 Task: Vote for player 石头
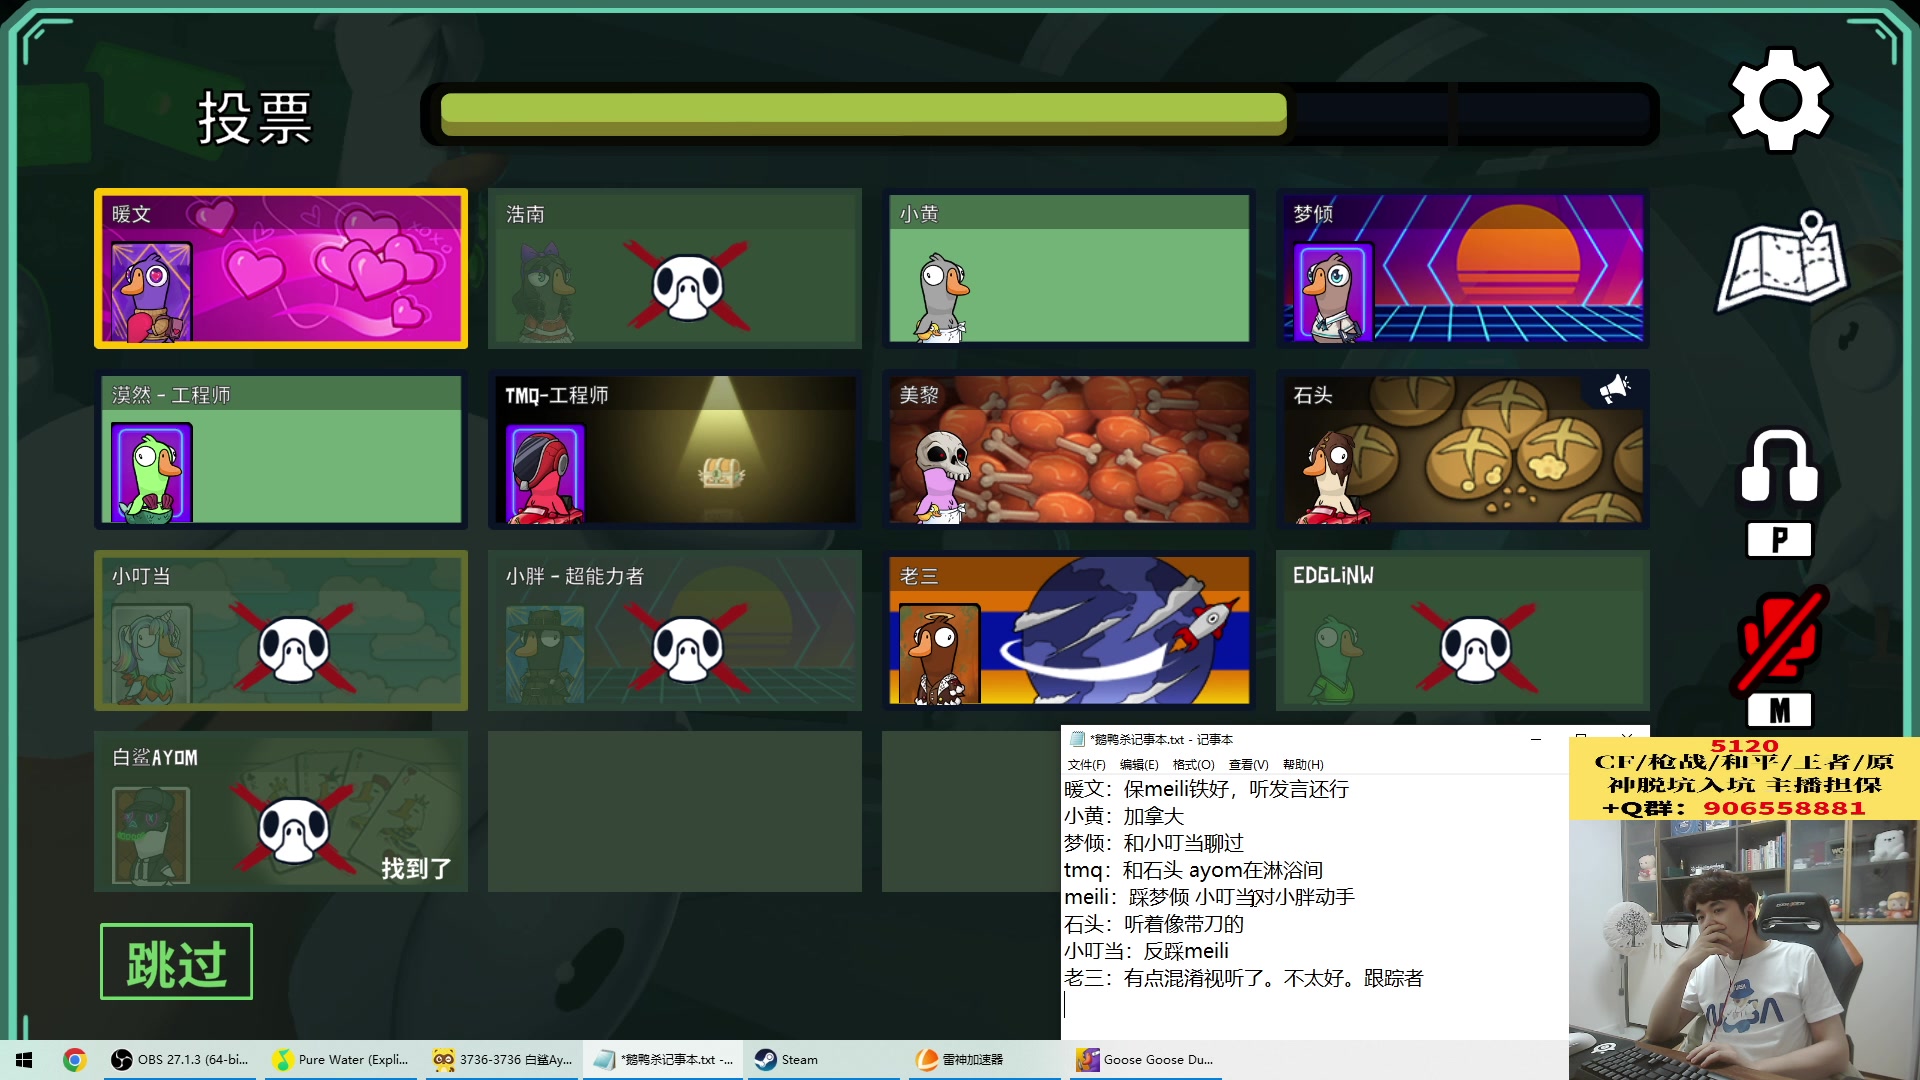(x=1463, y=449)
